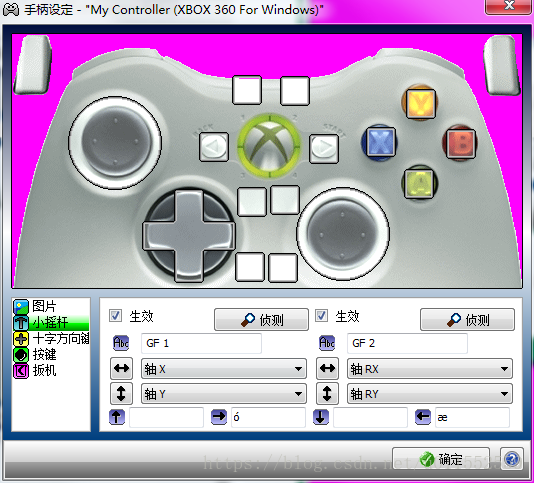
Task: Click the yellow Y button on controller
Action: tap(421, 104)
